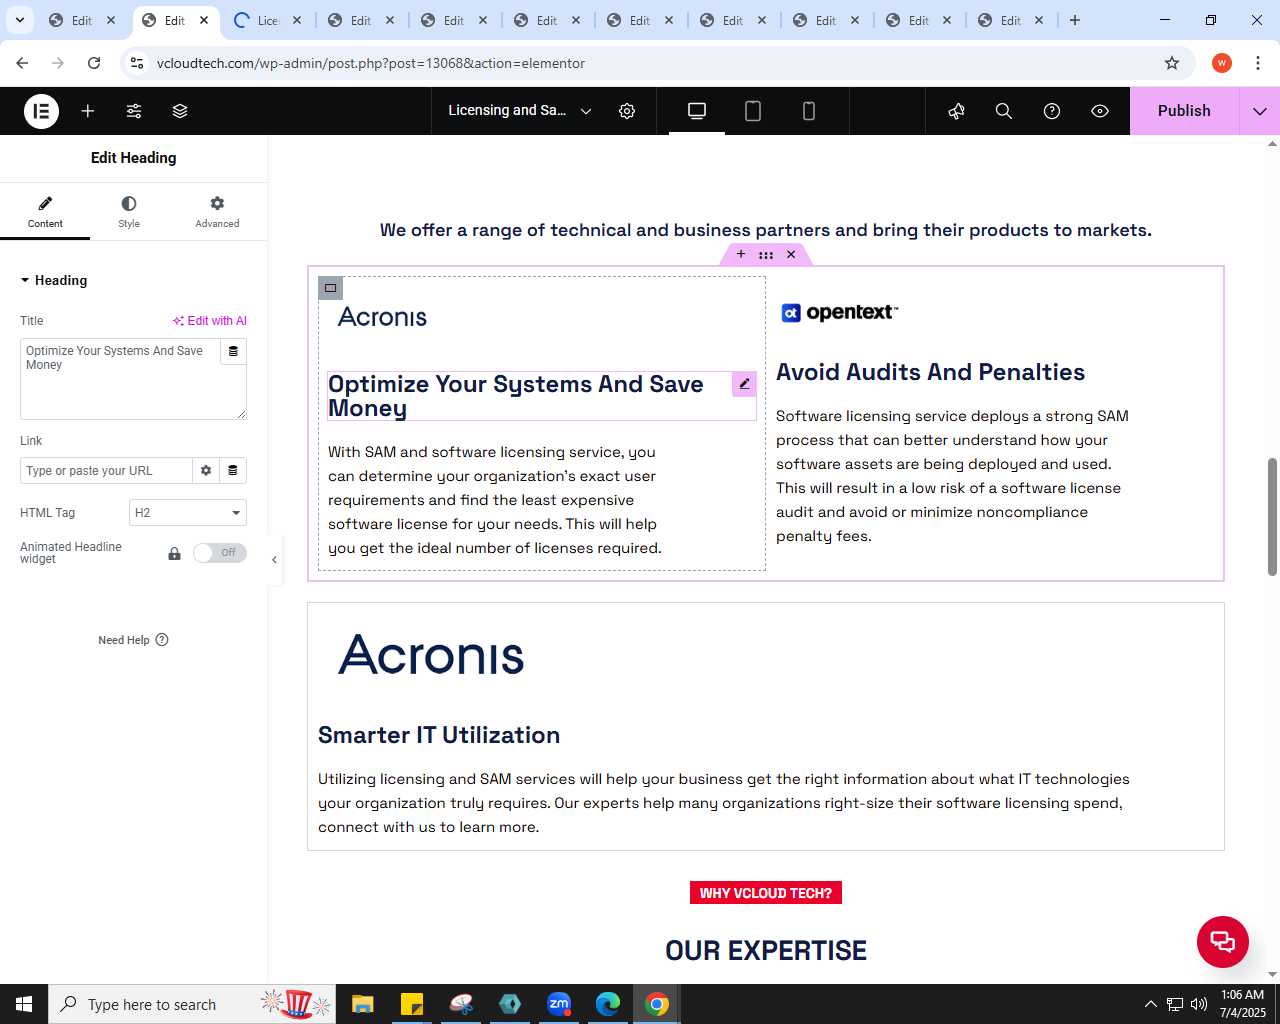Screen dimensions: 1280x1024
Task: Switch to Mobile responsive view
Action: (x=809, y=111)
